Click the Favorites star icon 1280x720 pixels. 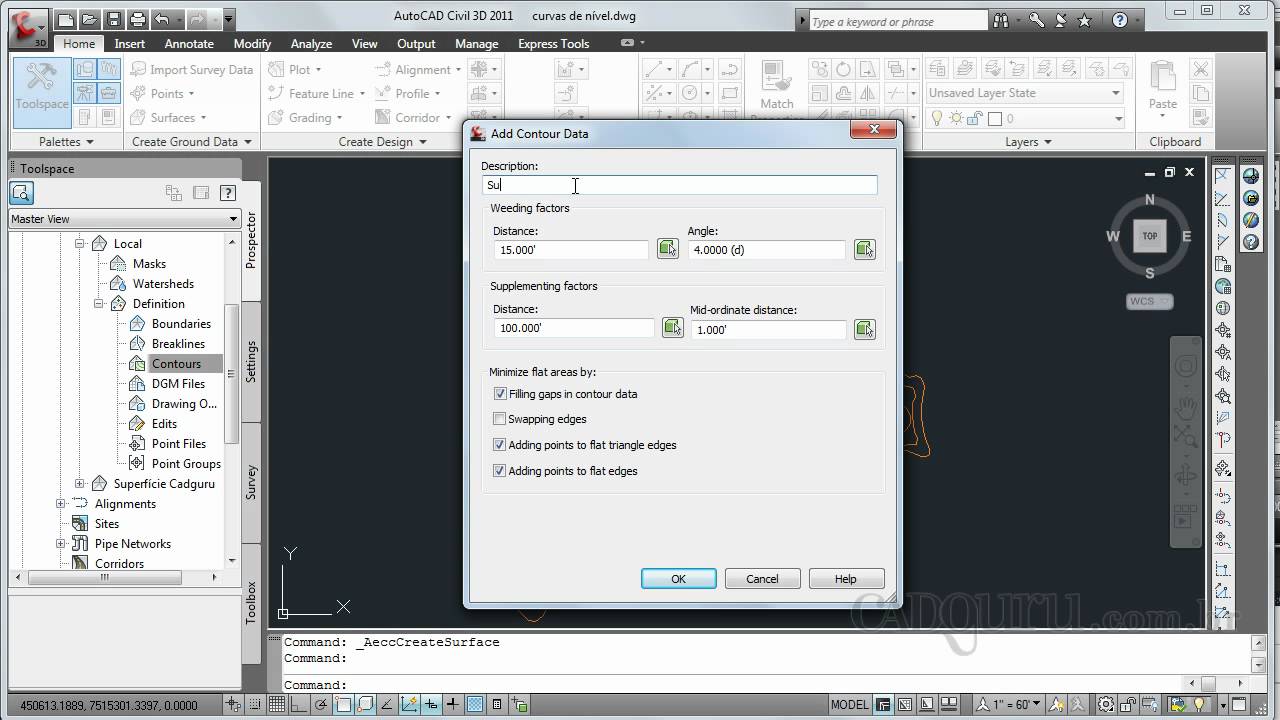pyautogui.click(x=1085, y=20)
